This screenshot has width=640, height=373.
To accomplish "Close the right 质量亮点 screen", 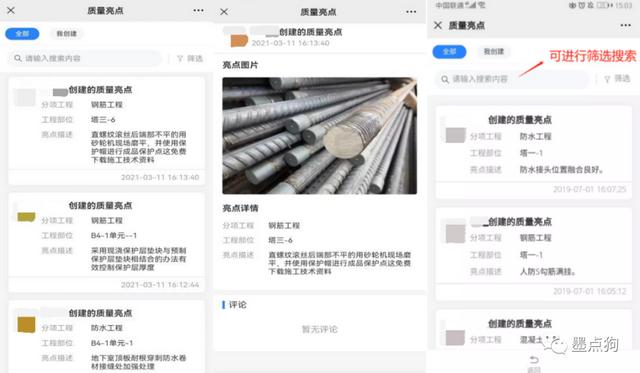I will coord(438,25).
